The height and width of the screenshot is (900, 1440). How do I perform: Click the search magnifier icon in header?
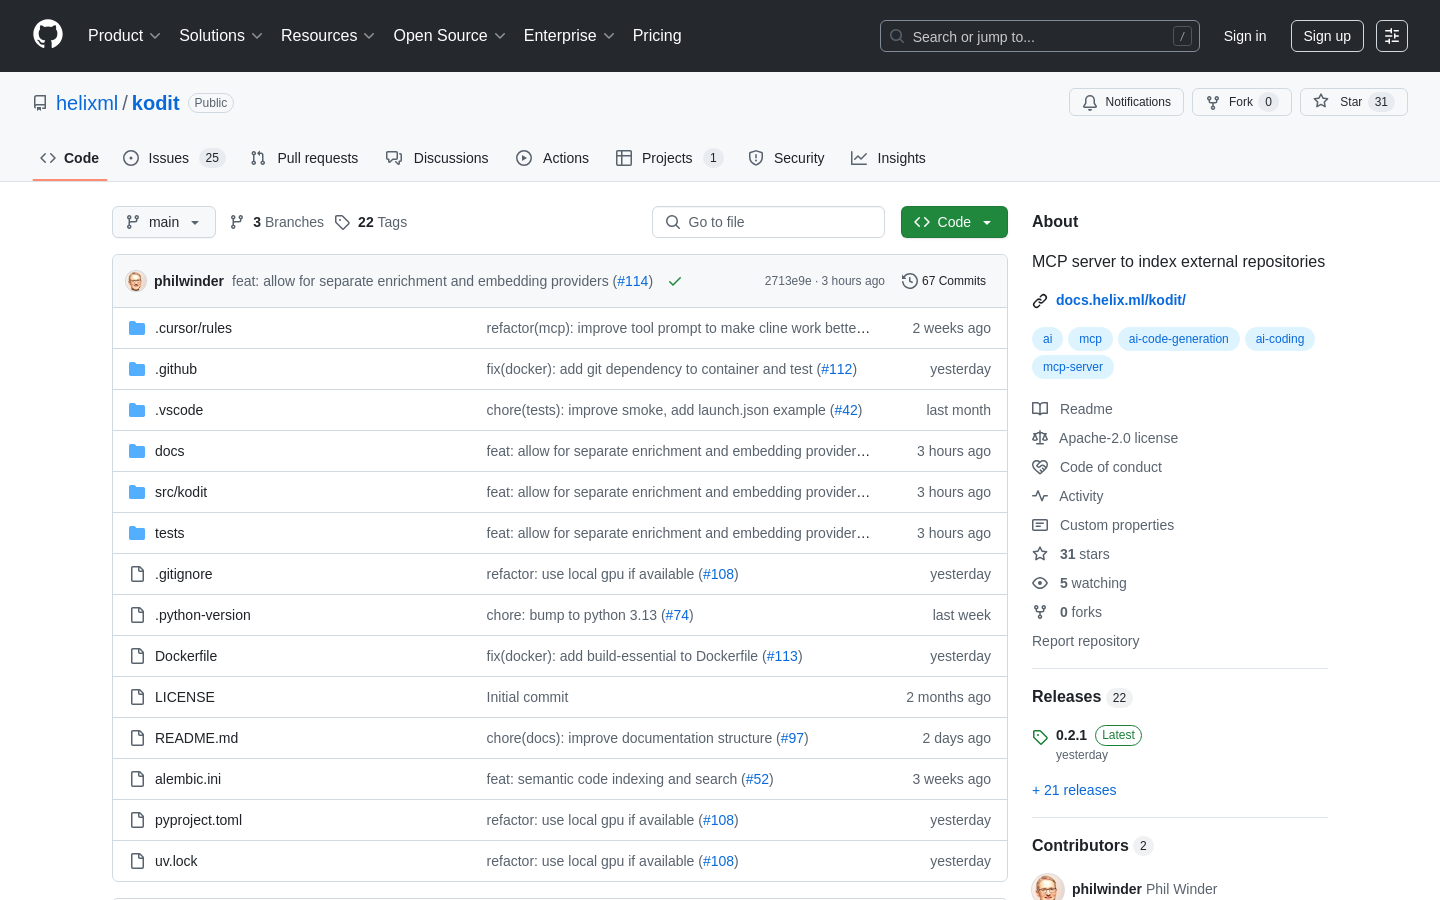pos(897,36)
